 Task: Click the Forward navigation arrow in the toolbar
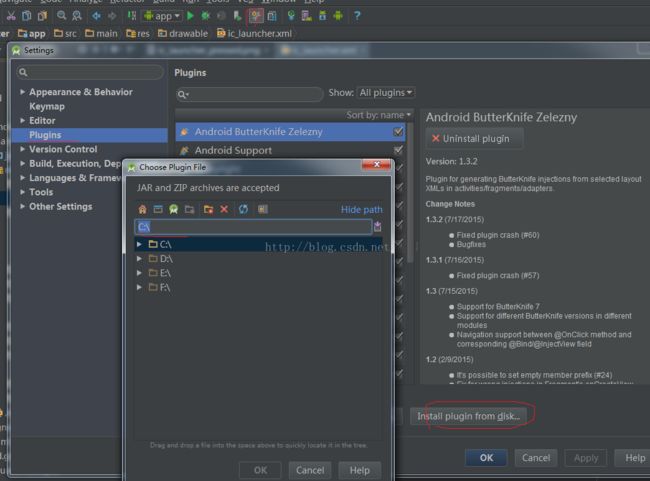pyautogui.click(x=112, y=16)
